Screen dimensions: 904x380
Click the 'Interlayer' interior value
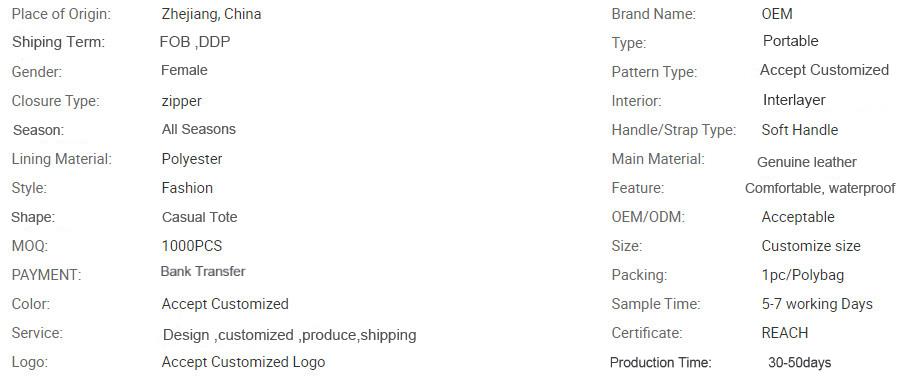[794, 100]
